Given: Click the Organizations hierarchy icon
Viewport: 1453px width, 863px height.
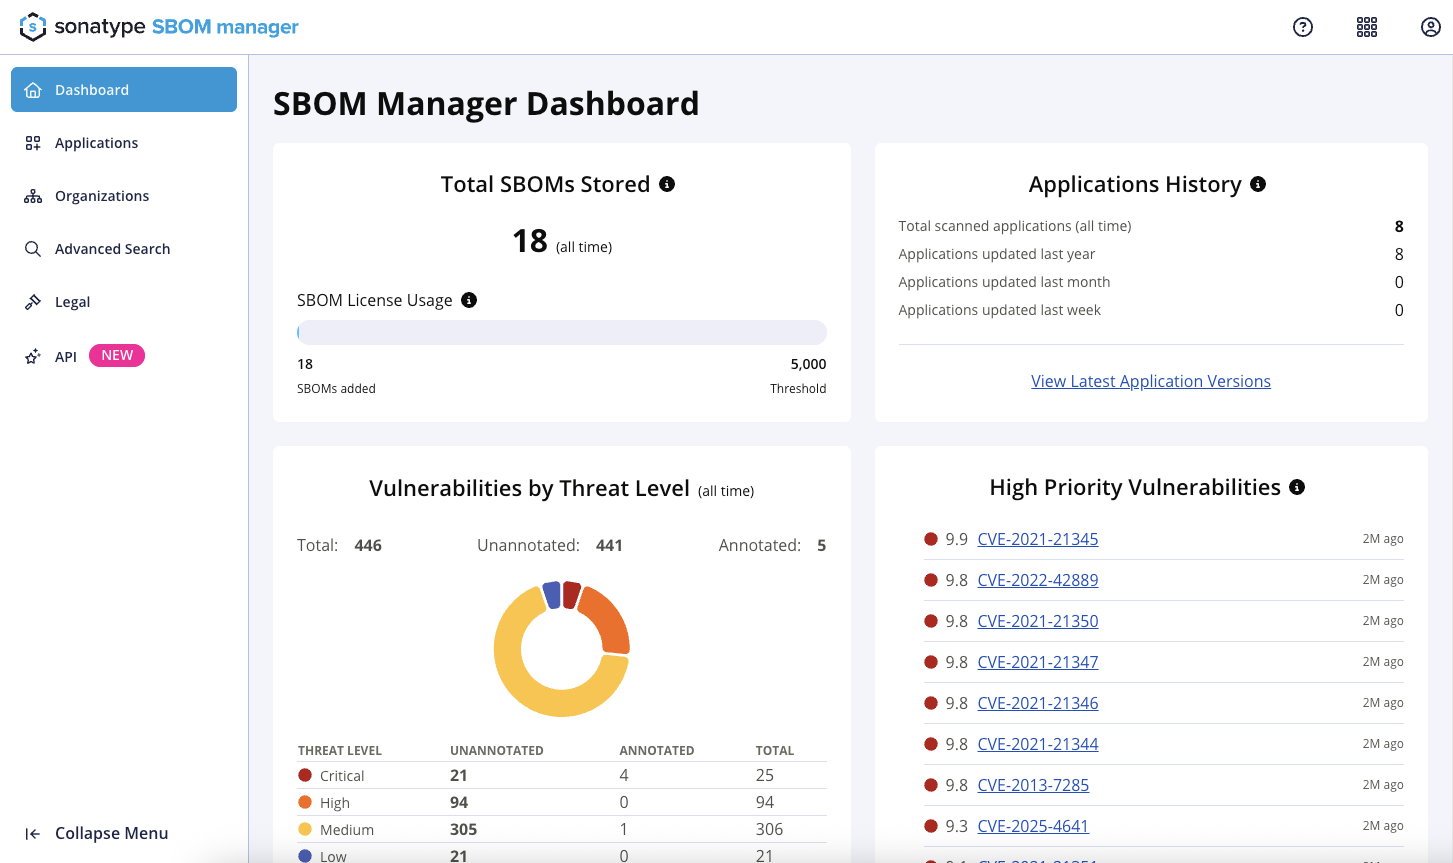Looking at the screenshot, I should pos(33,196).
